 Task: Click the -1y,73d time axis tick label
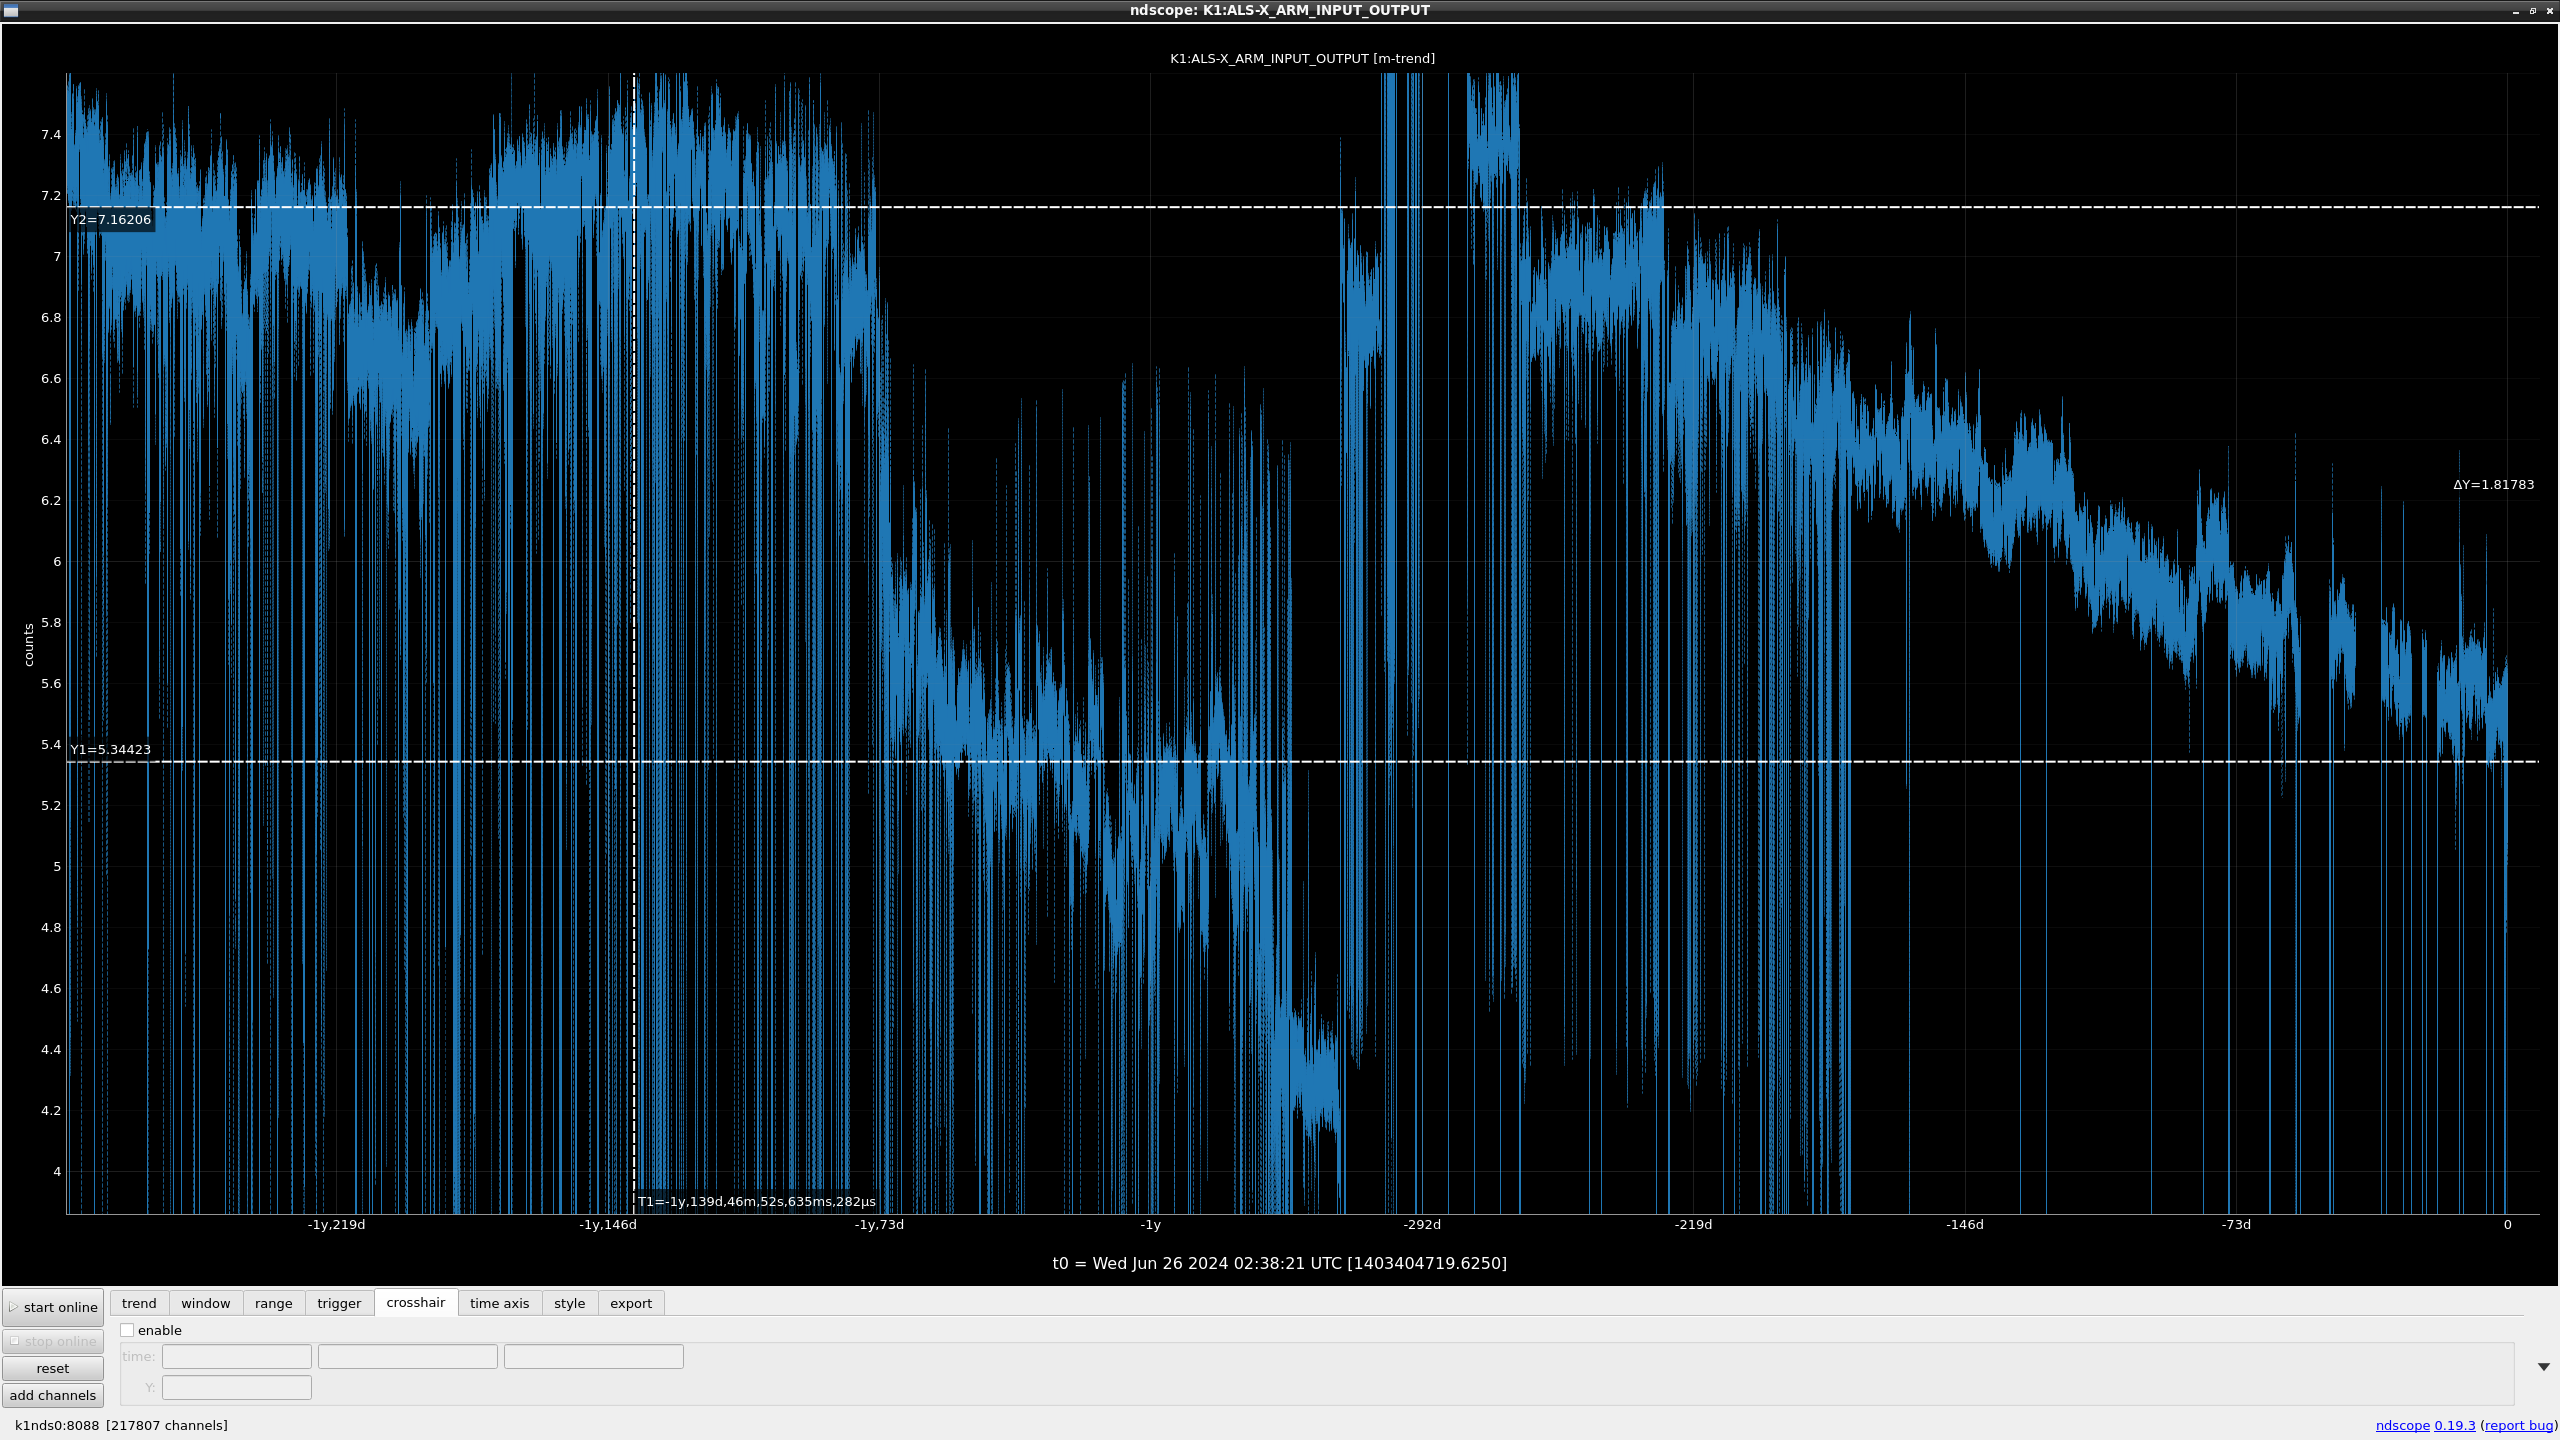(x=879, y=1224)
